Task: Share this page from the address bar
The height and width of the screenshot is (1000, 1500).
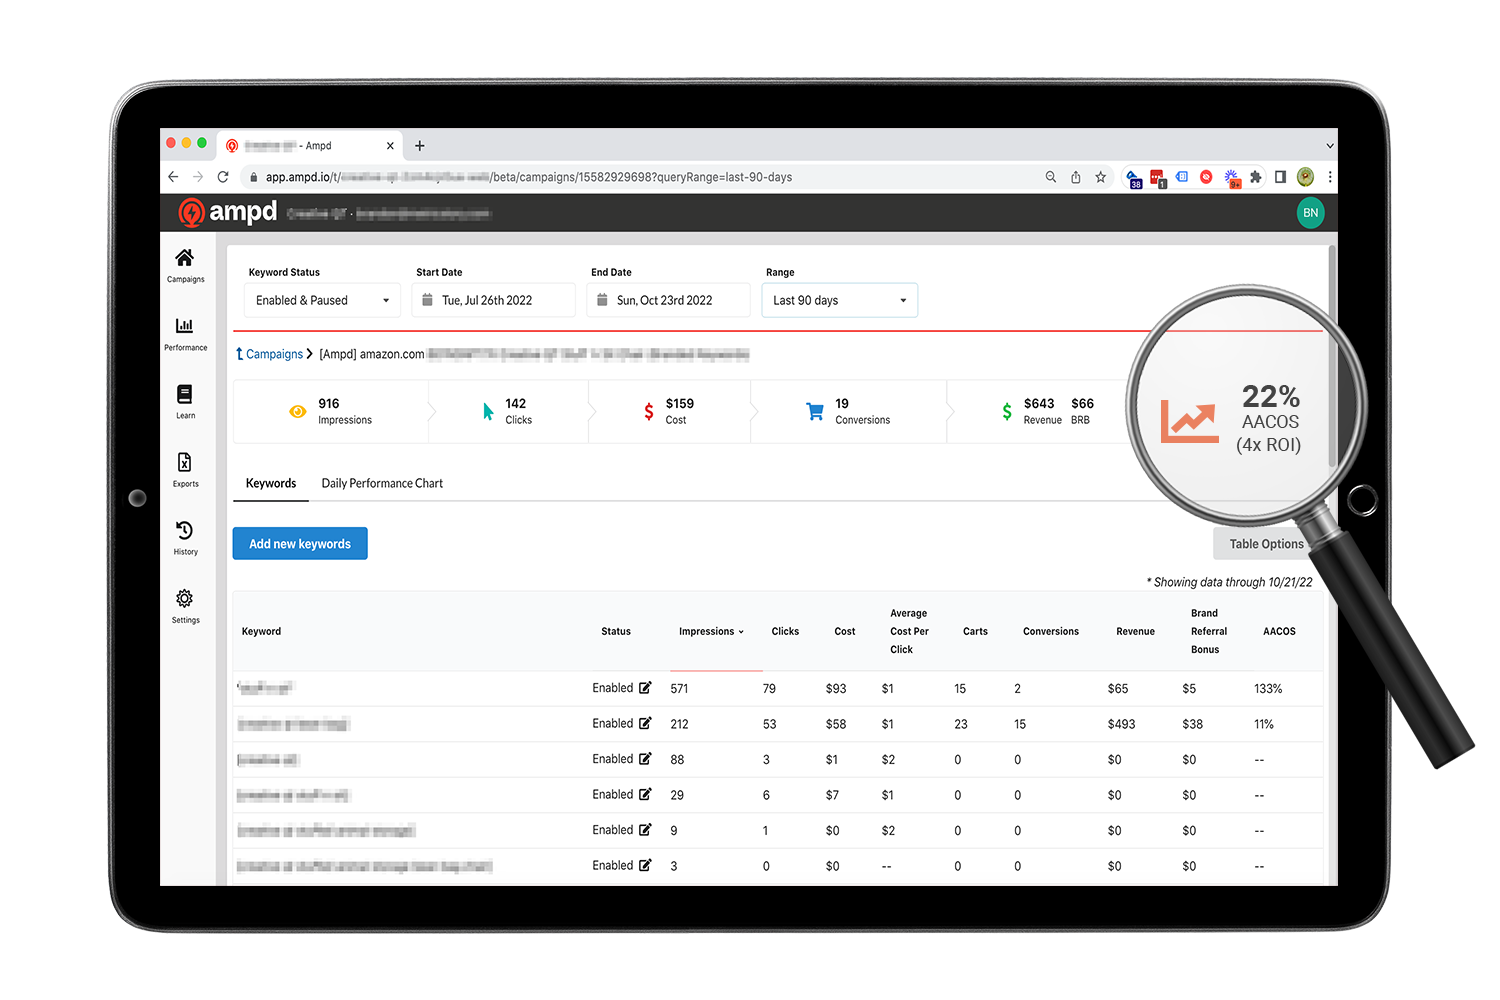Action: pos(1076,177)
